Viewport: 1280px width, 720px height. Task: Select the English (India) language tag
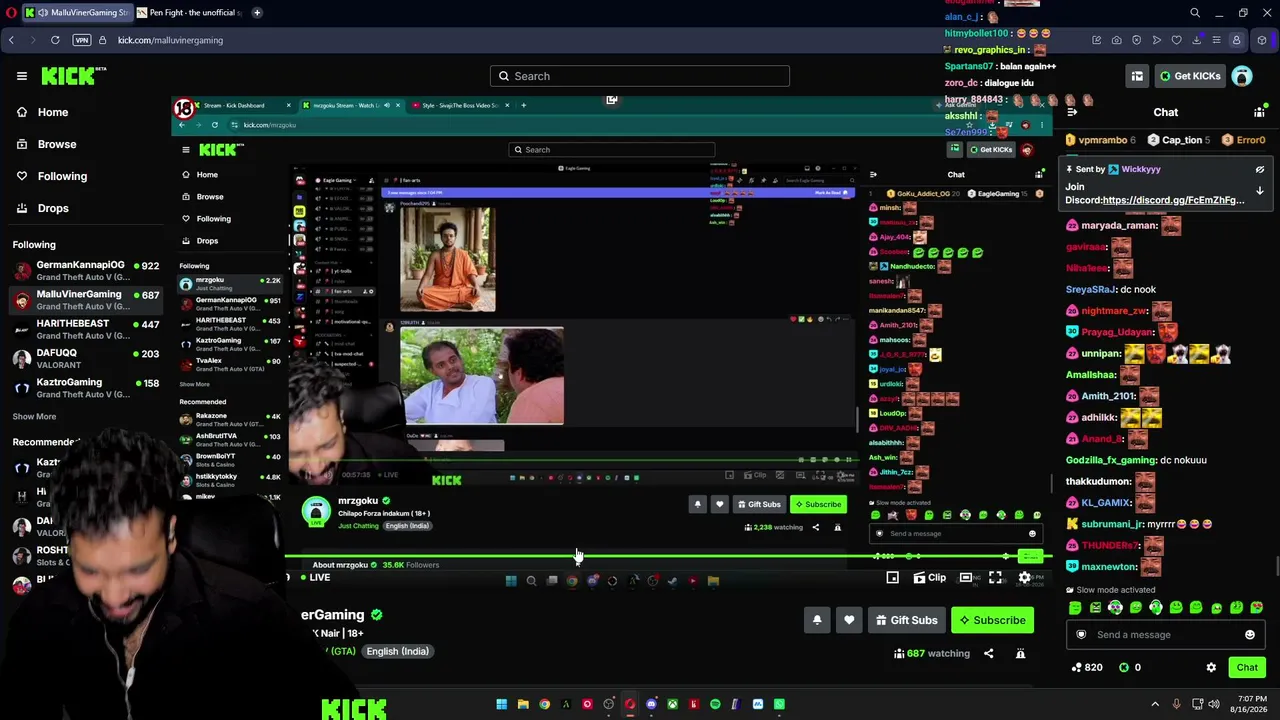pyautogui.click(x=397, y=651)
